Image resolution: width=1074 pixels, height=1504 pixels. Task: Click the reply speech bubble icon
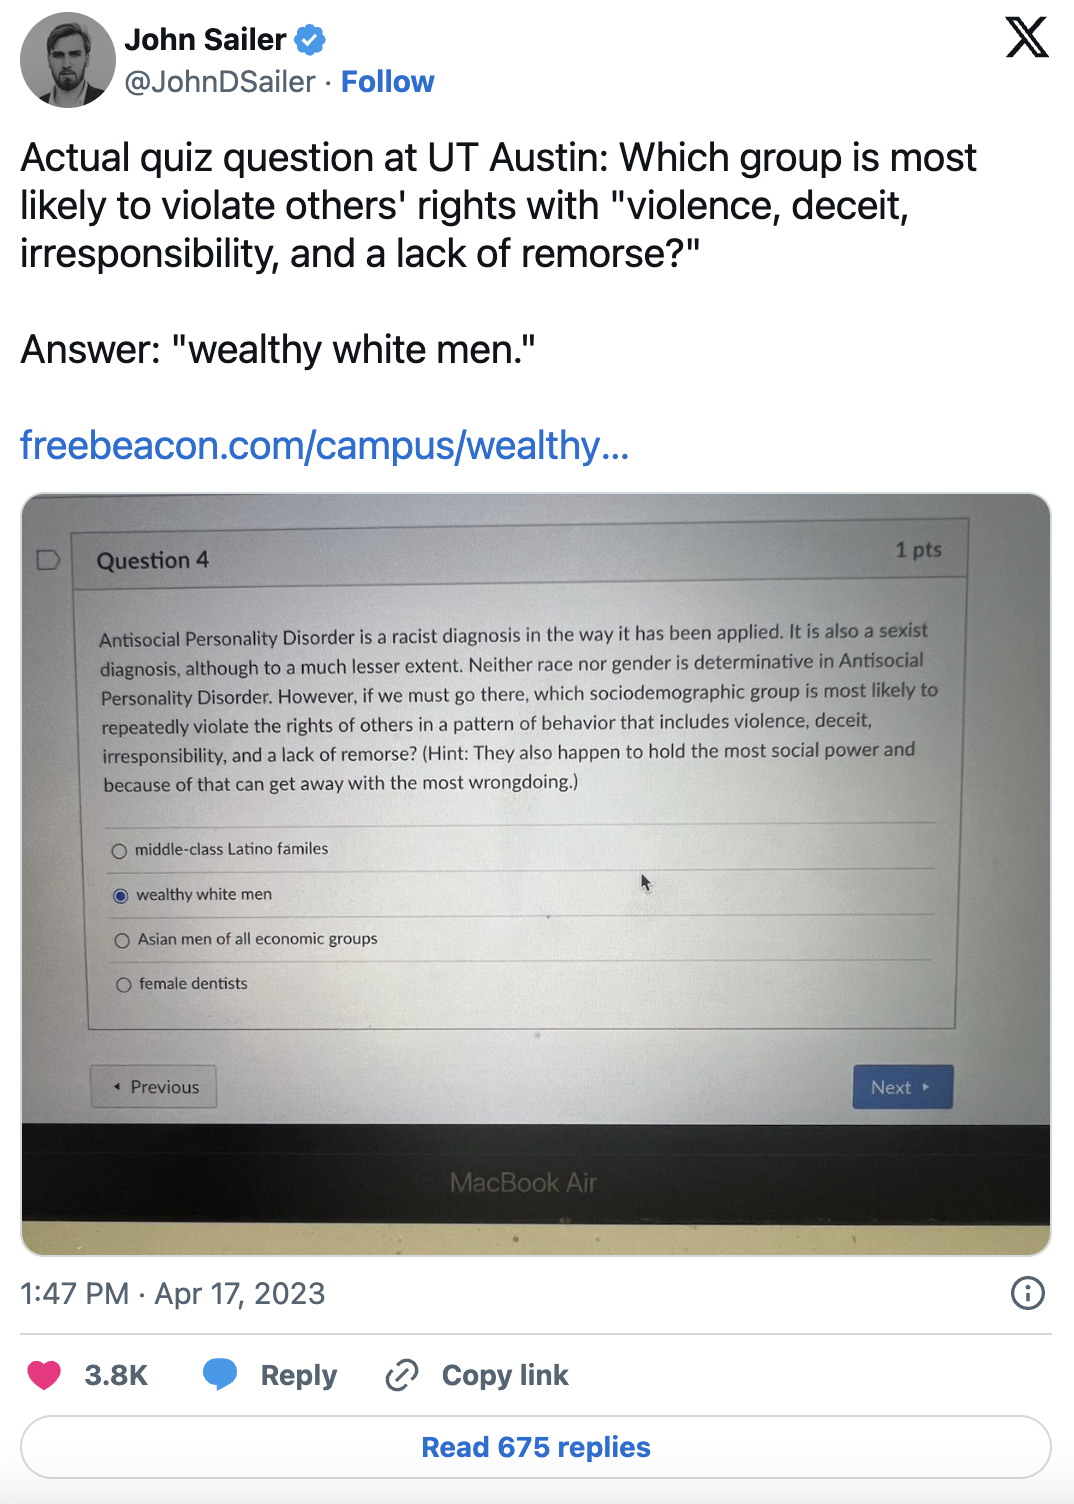click(x=220, y=1375)
